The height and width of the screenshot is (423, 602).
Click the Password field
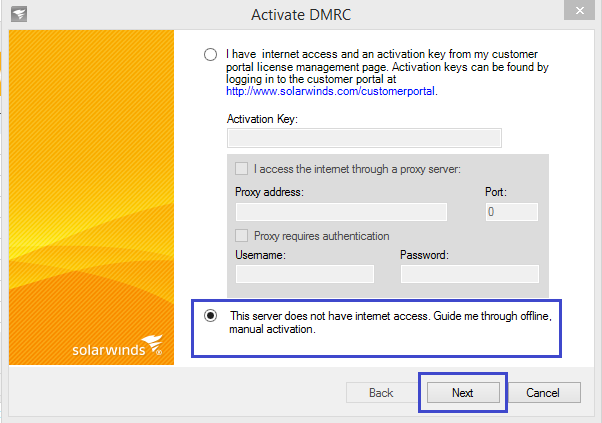(470, 274)
